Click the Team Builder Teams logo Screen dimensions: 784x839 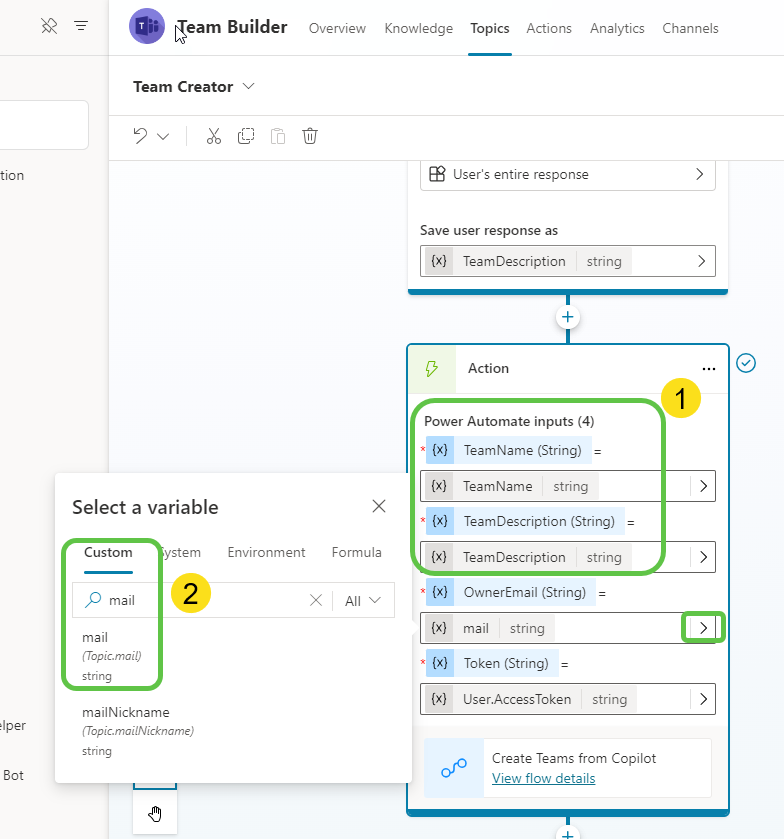coord(146,26)
